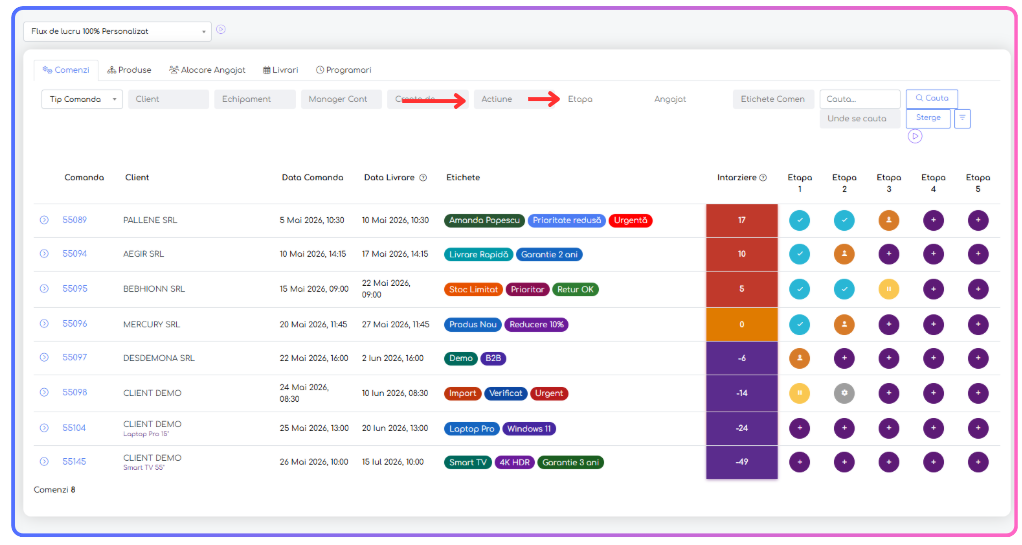Click the circular play icon below Sterge

[x=915, y=136]
